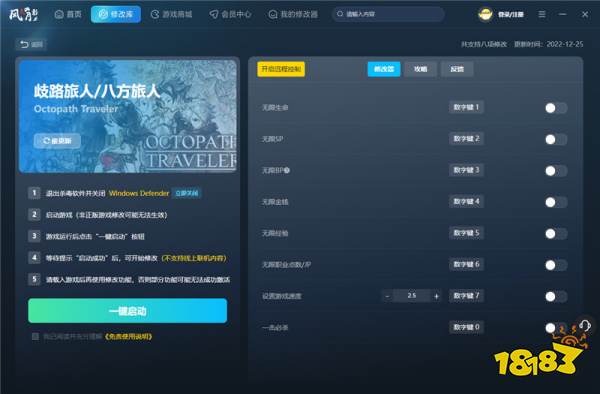This screenshot has width=600, height=394.
Task: Click the user avatar icon
Action: [485, 15]
